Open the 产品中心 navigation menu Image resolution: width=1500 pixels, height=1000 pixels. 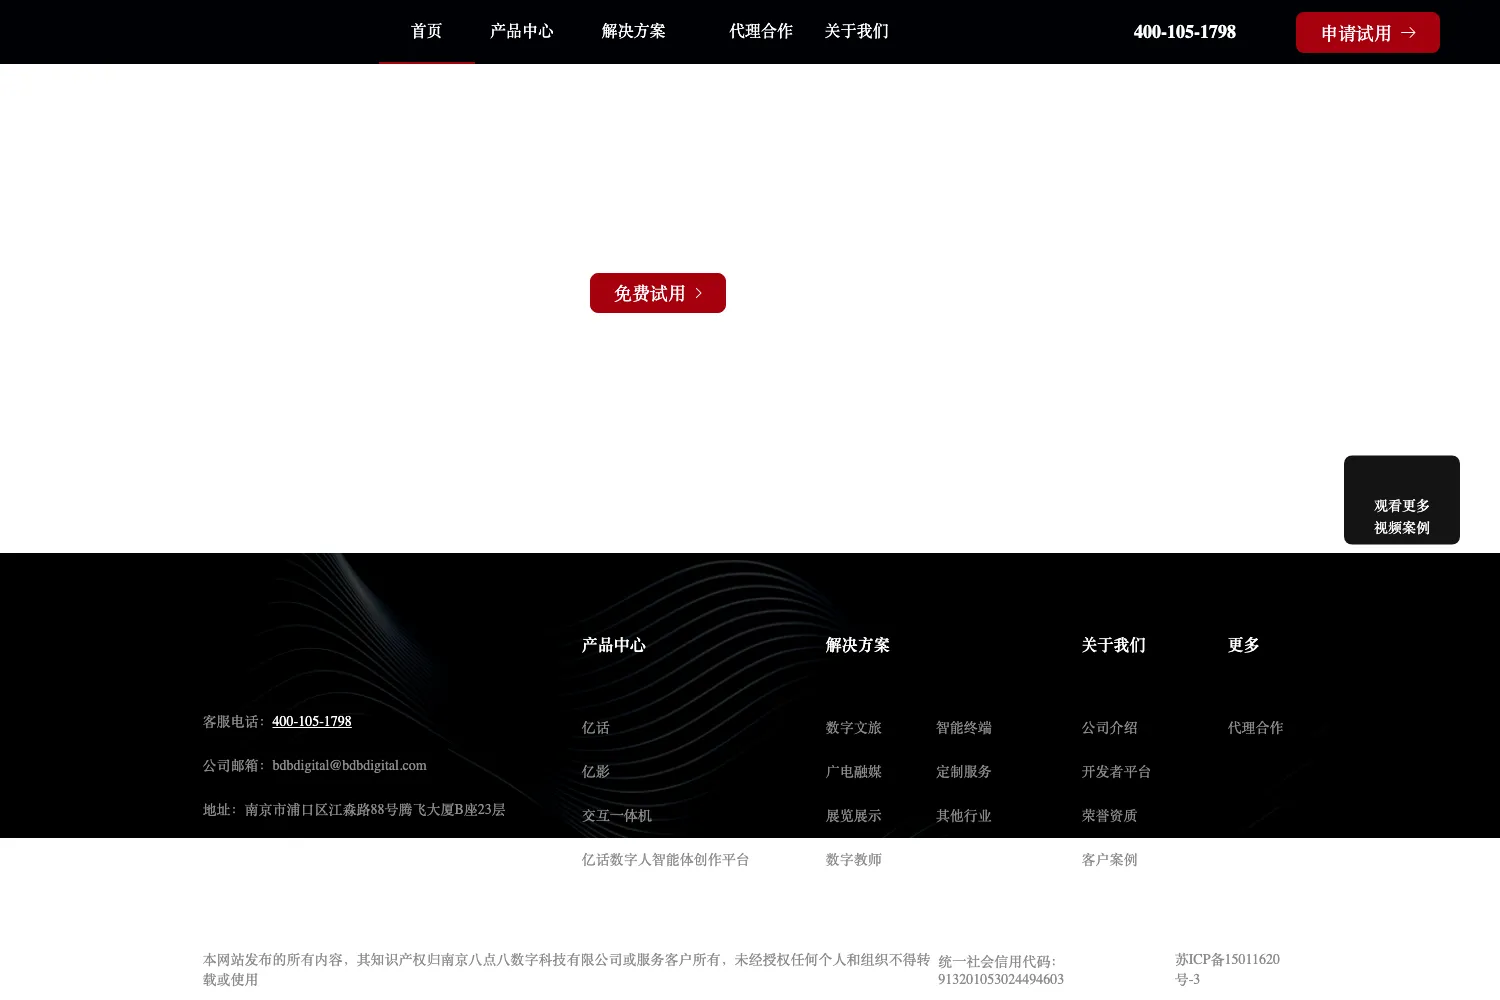[x=521, y=31]
